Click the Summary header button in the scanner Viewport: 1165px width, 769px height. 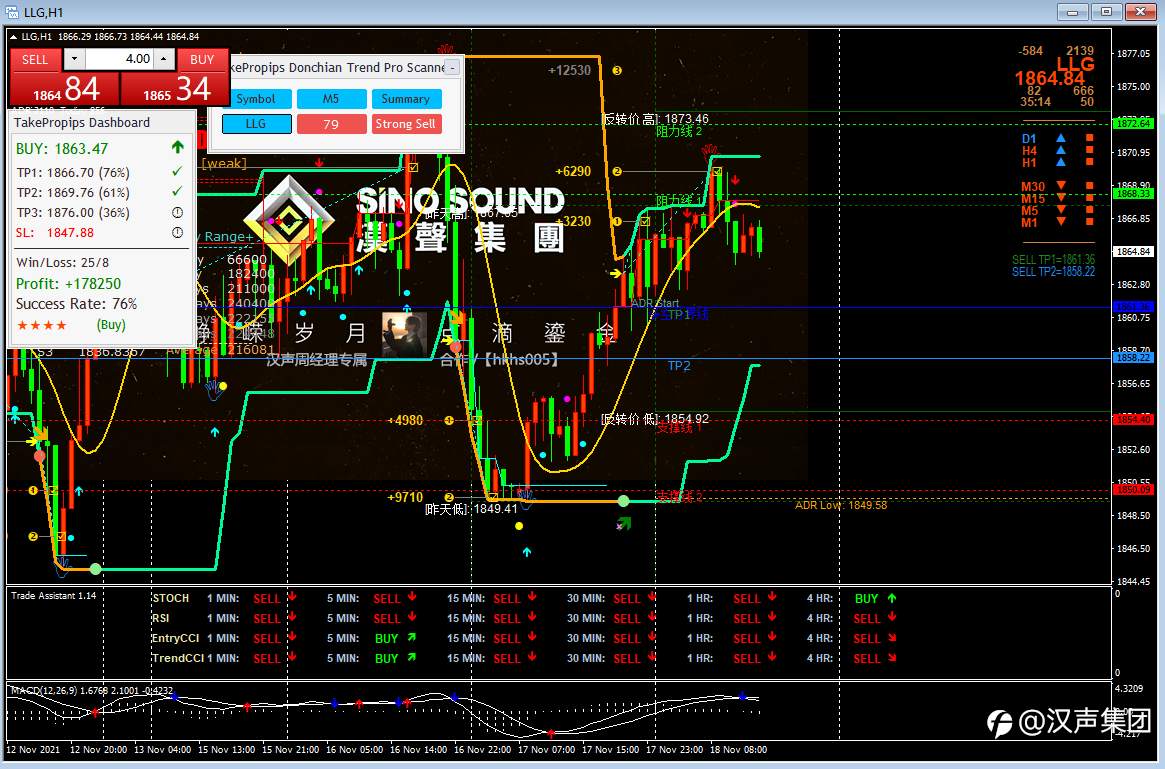point(406,99)
